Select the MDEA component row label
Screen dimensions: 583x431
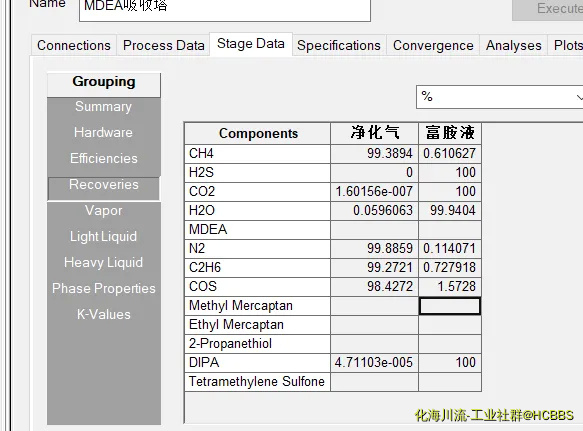tap(257, 229)
